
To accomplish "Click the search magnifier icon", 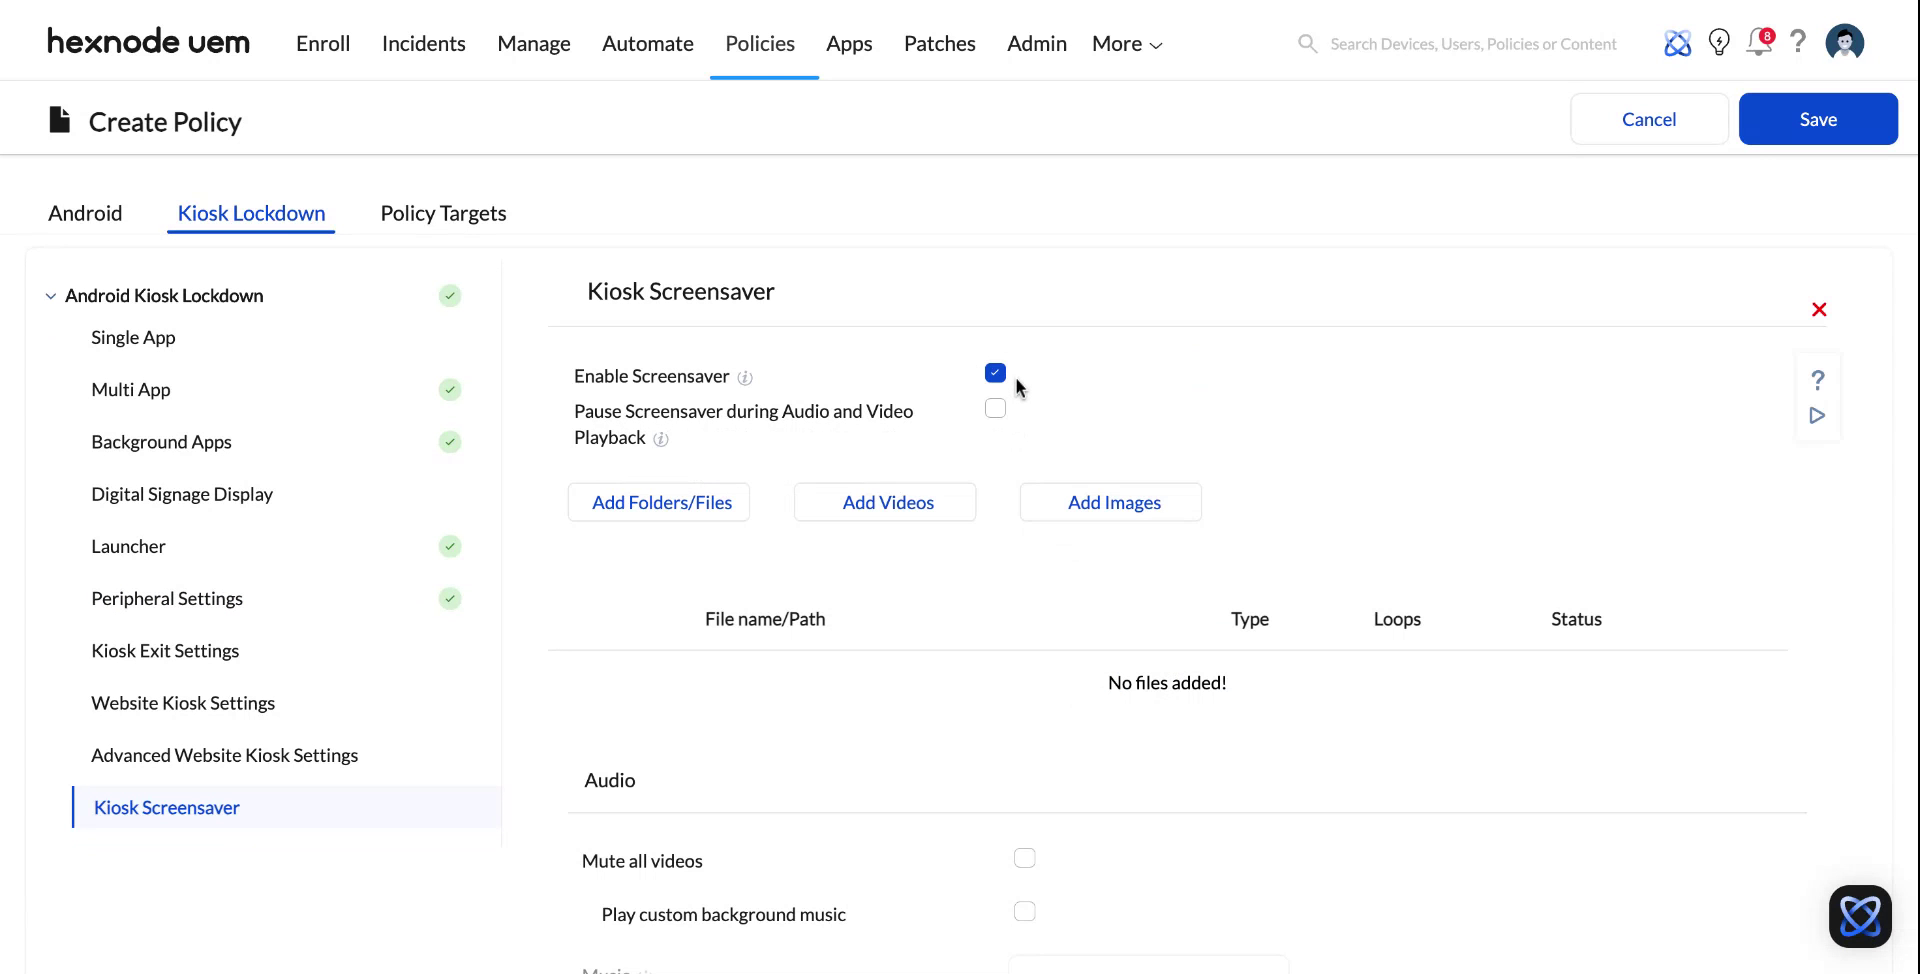I will coord(1307,43).
